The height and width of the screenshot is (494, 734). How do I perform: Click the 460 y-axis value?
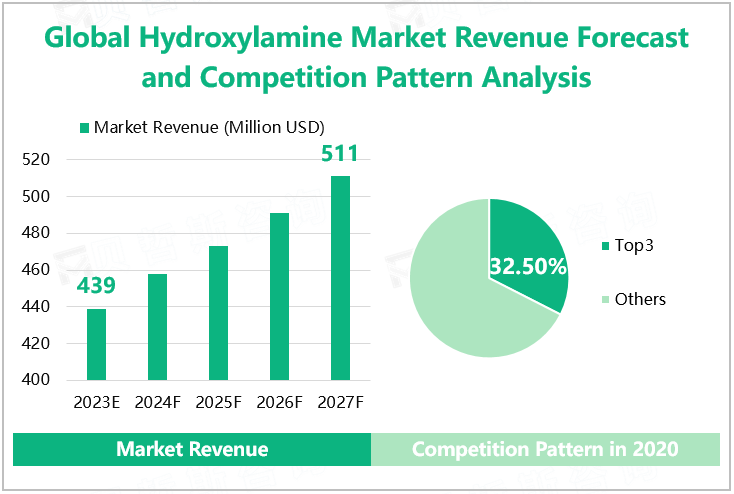pyautogui.click(x=36, y=270)
